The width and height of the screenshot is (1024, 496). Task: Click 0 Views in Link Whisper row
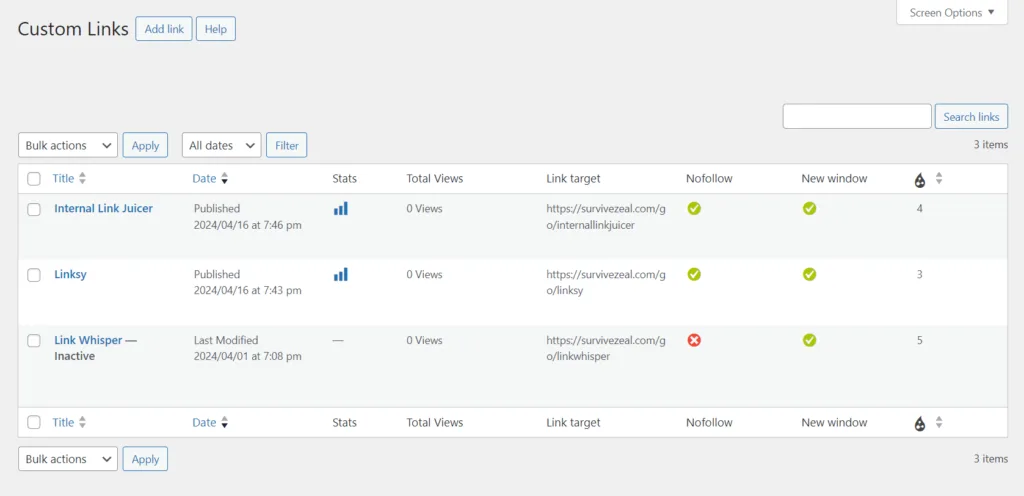click(424, 341)
